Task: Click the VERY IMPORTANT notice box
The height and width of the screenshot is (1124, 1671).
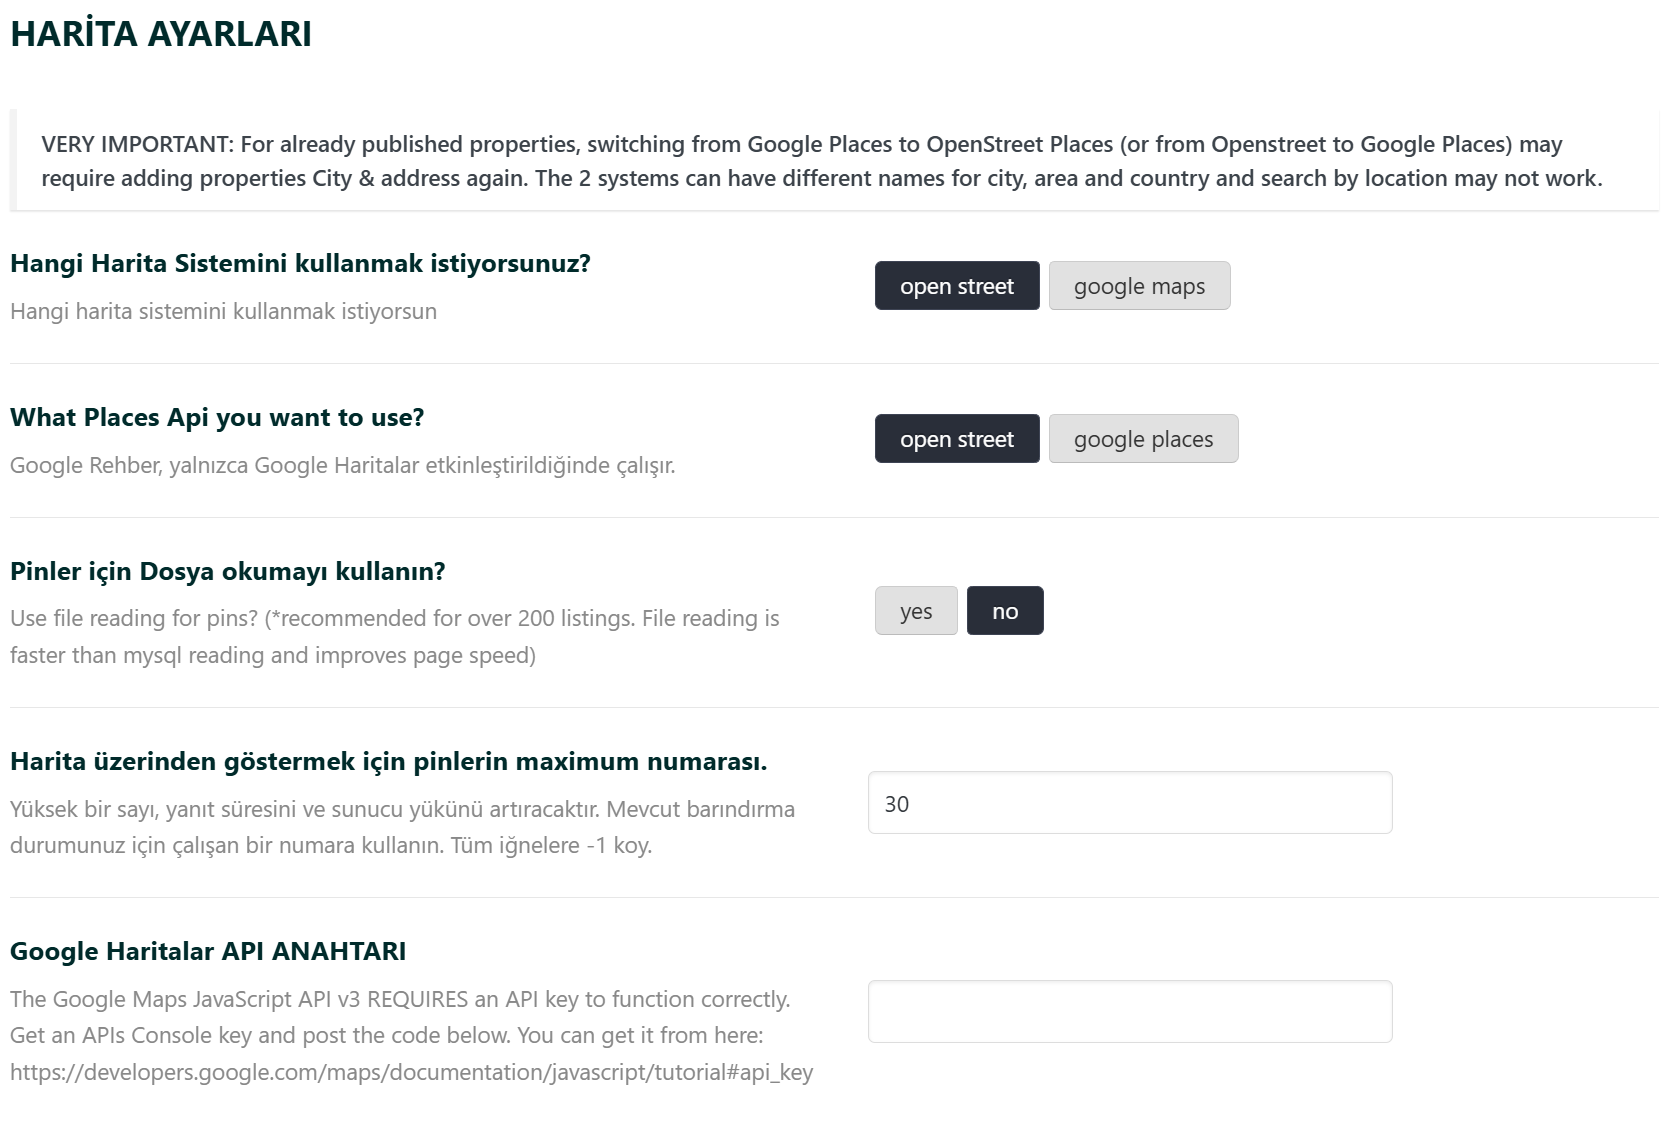Action: click(x=834, y=161)
